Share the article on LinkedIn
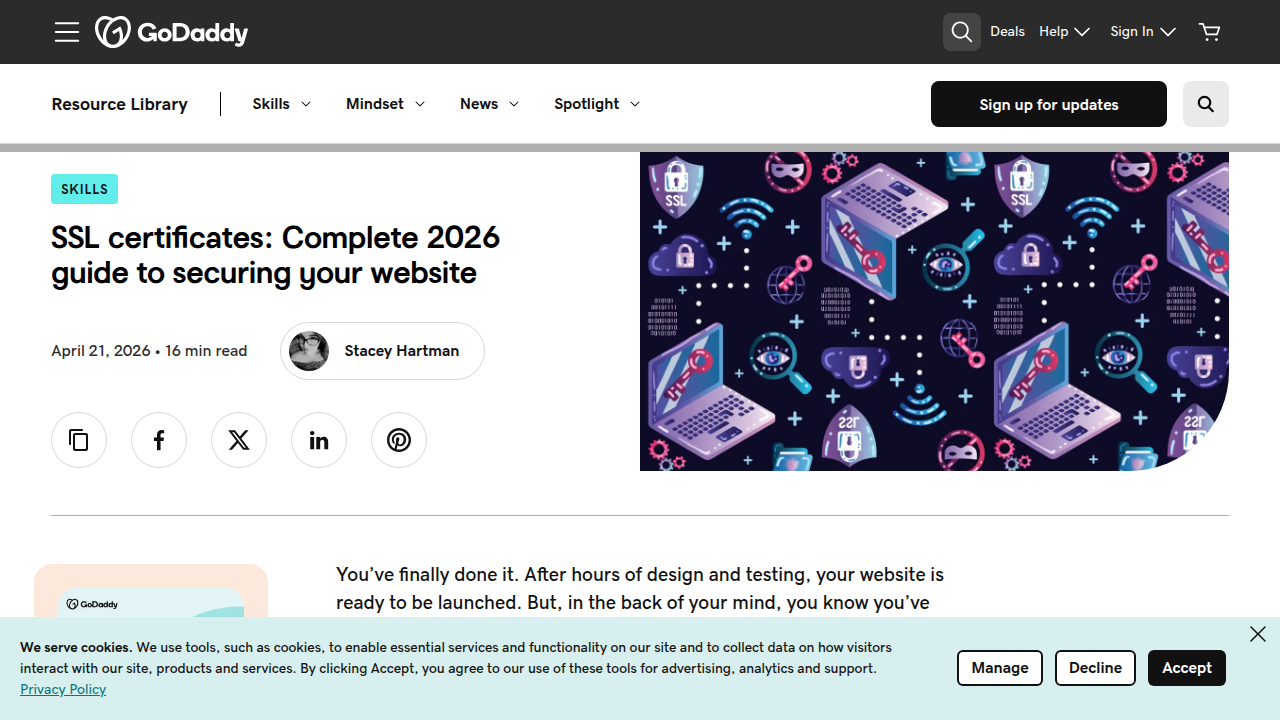Viewport: 1280px width, 720px height. click(319, 440)
